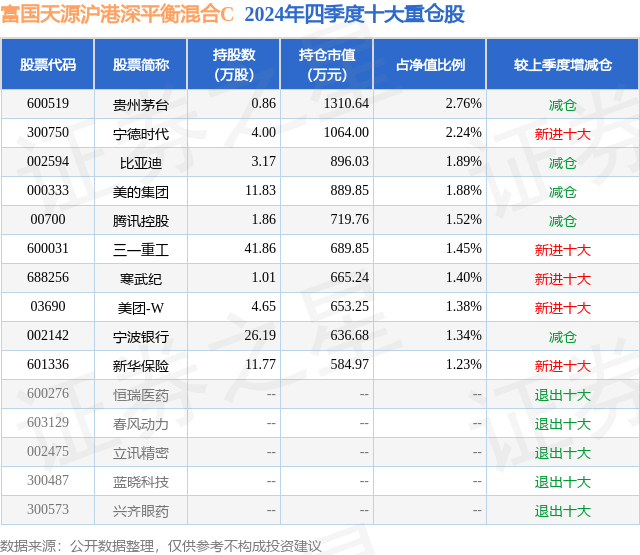Select the 兴齐眼药 stock name
Image resolution: width=640 pixels, height=555 pixels.
click(x=141, y=511)
